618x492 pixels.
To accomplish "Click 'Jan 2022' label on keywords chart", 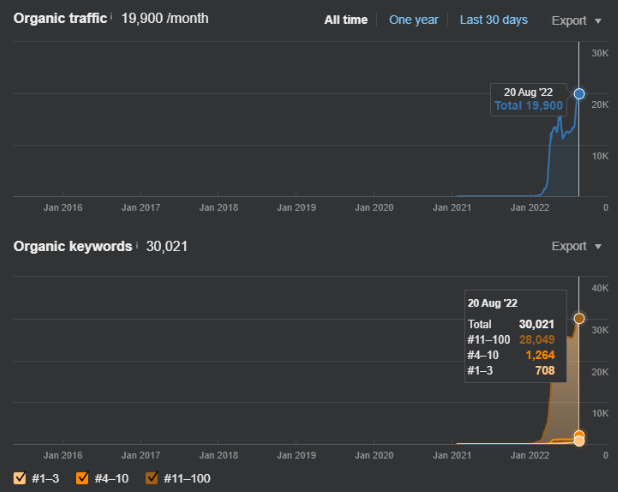I will (530, 455).
